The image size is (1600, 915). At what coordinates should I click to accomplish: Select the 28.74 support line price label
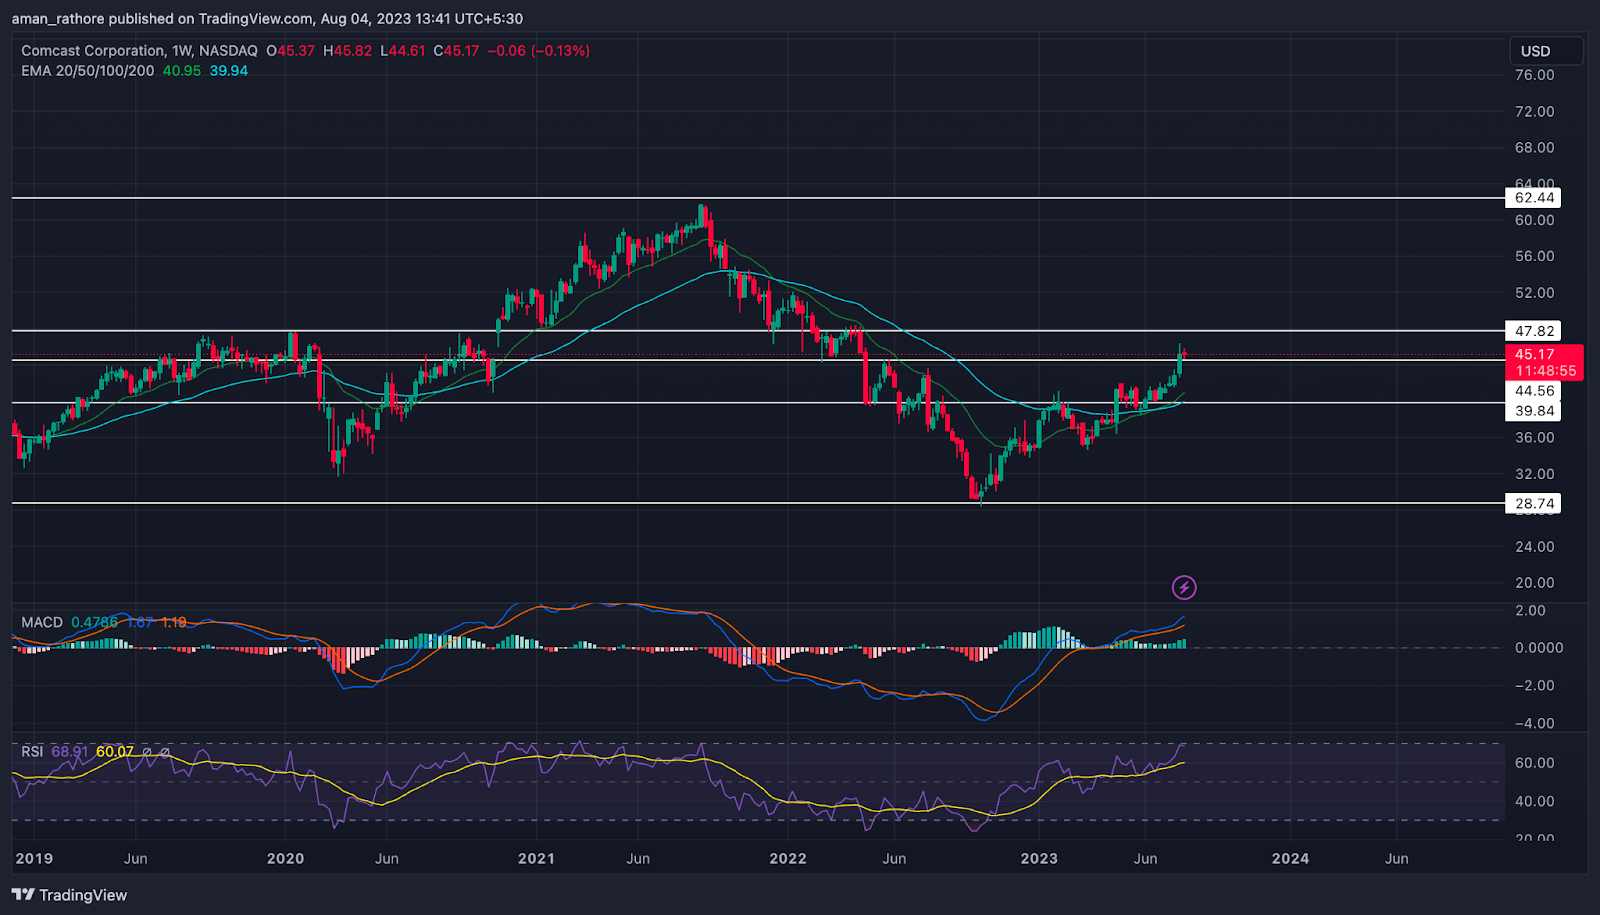[1533, 504]
